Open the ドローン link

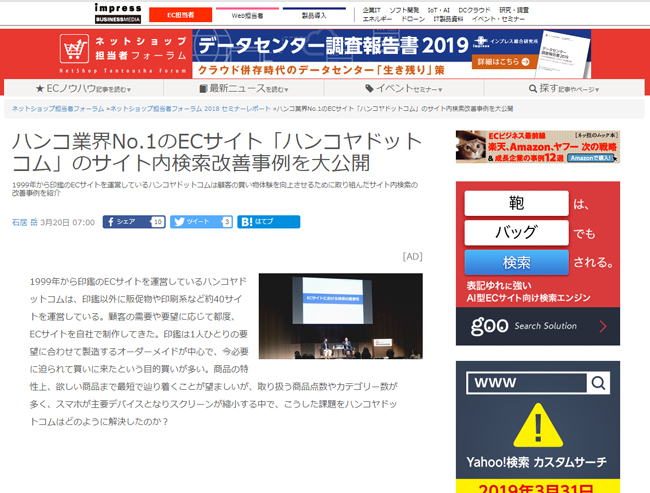coord(412,19)
